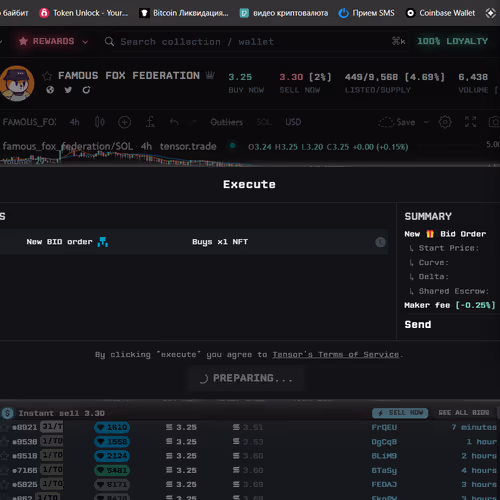Favorite NFT #9518 with its star

[x=4, y=456]
